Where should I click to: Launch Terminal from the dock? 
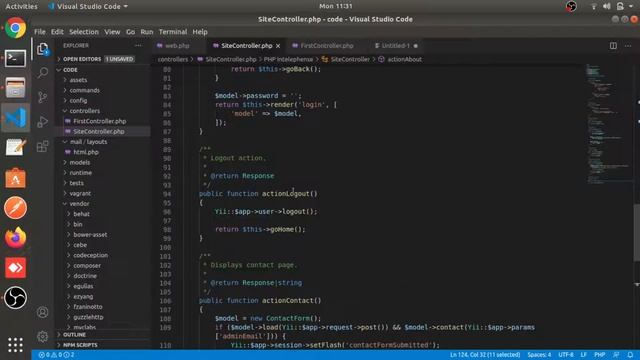point(16,58)
